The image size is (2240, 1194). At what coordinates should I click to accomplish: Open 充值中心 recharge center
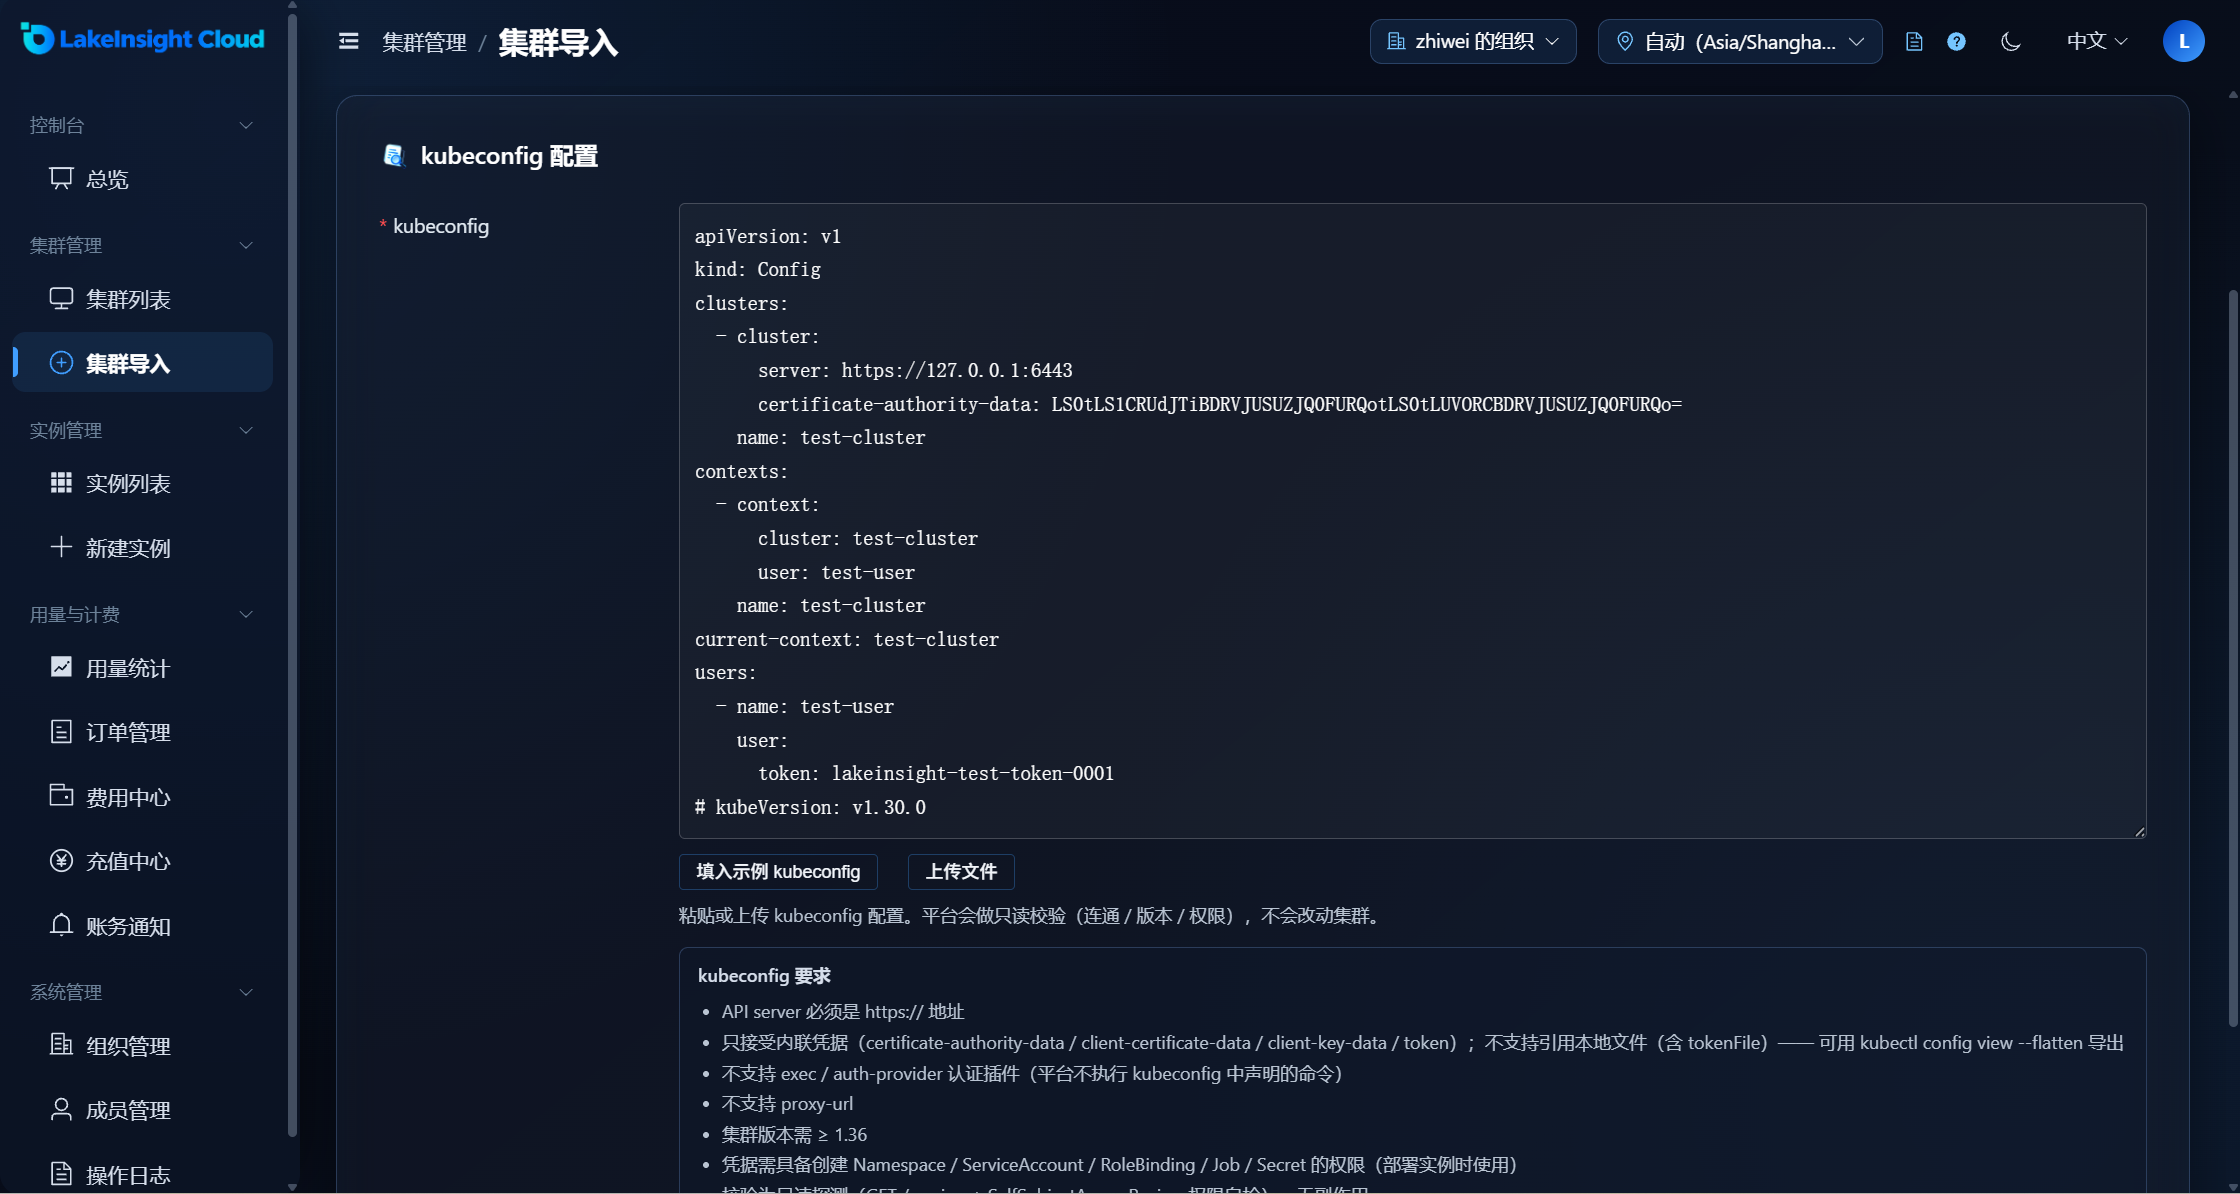tap(142, 861)
